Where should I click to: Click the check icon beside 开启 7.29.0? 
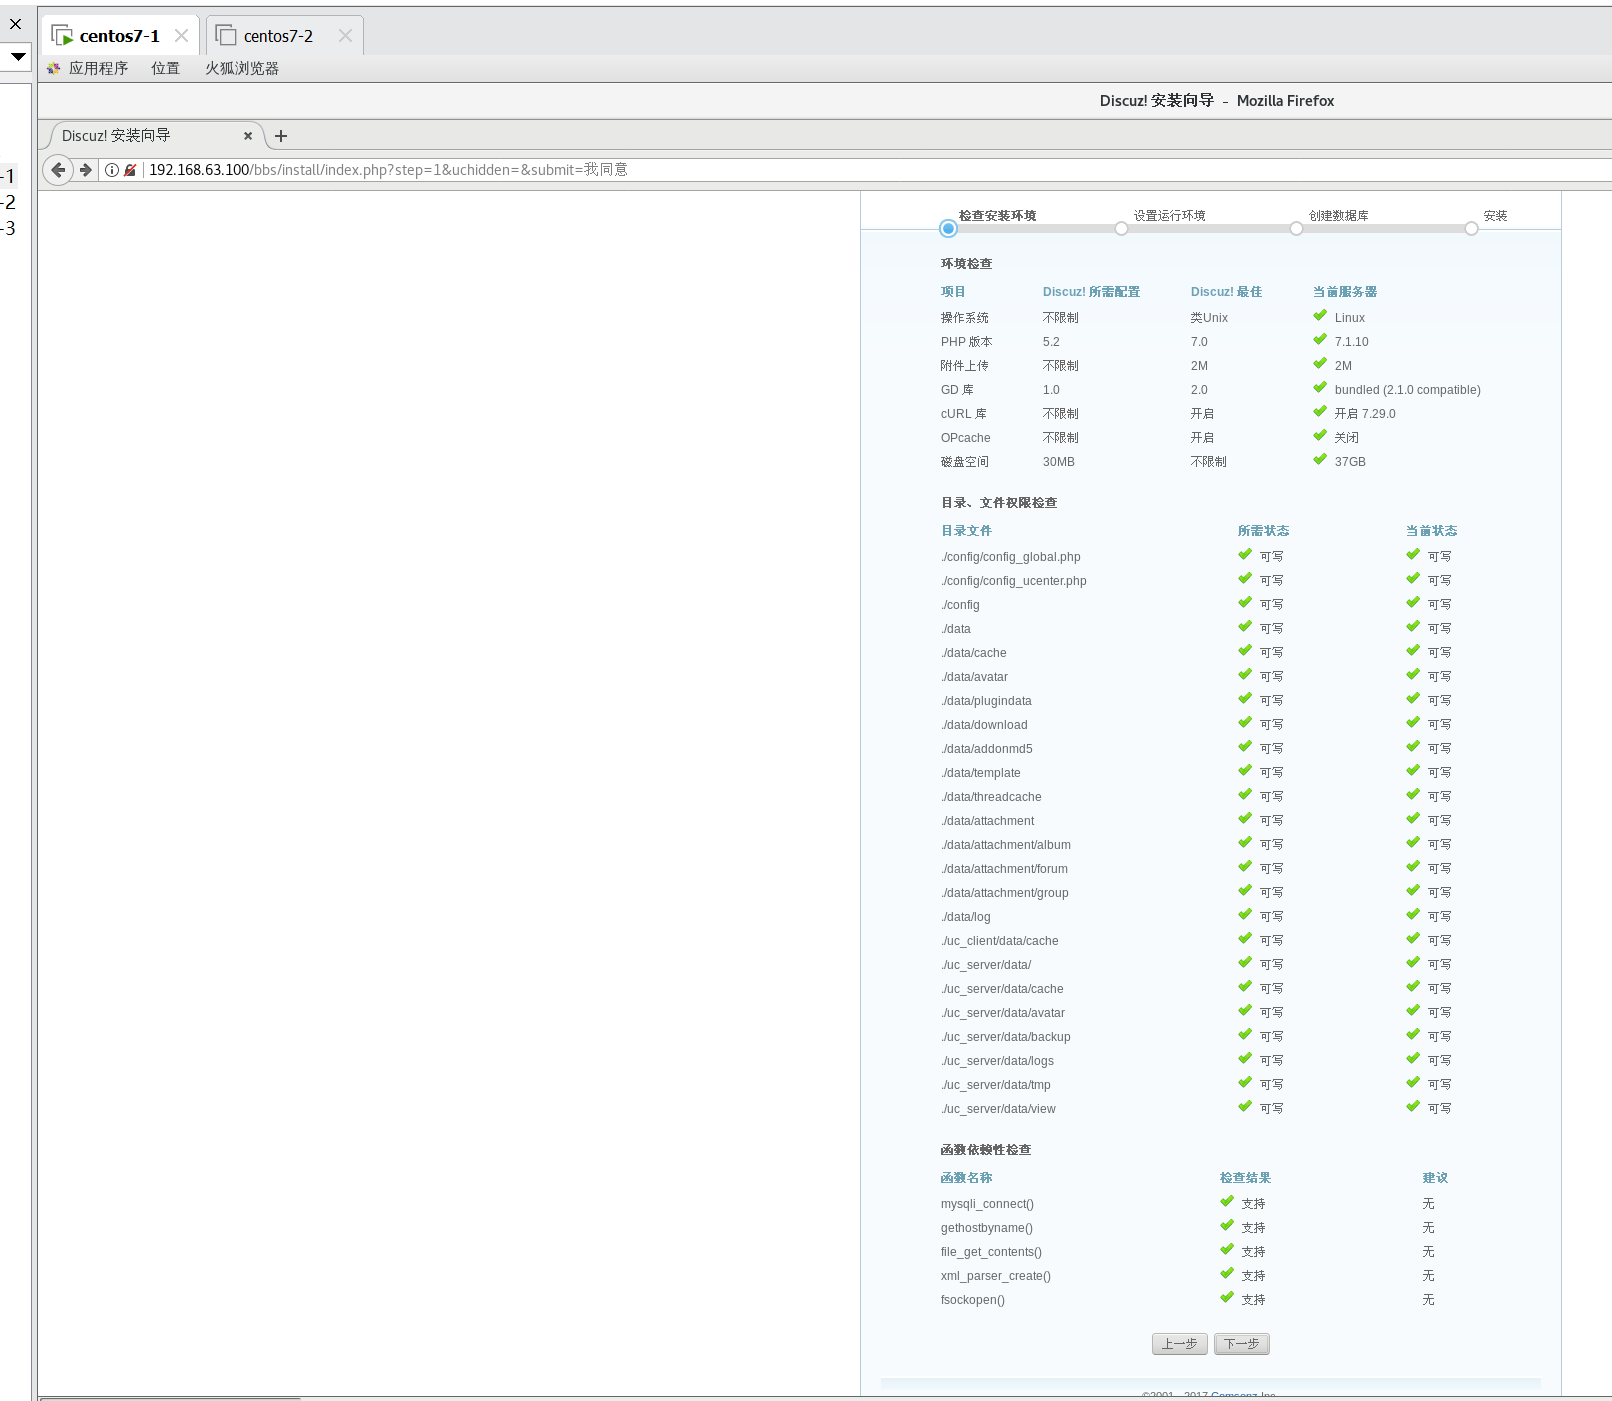click(1320, 412)
